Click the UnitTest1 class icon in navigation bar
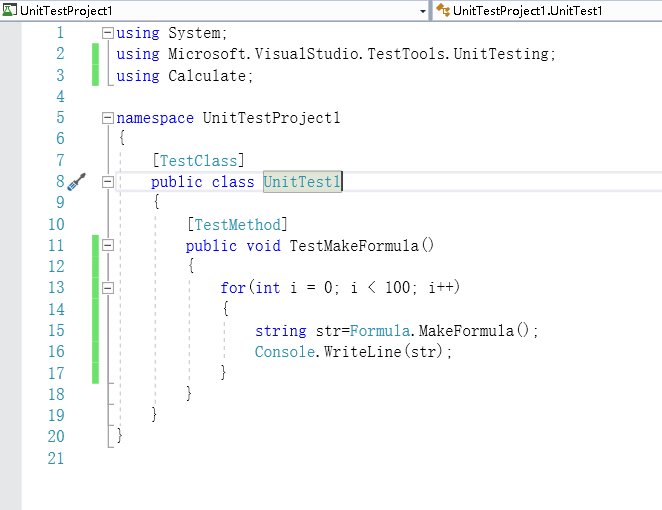The width and height of the screenshot is (662, 510). [443, 10]
